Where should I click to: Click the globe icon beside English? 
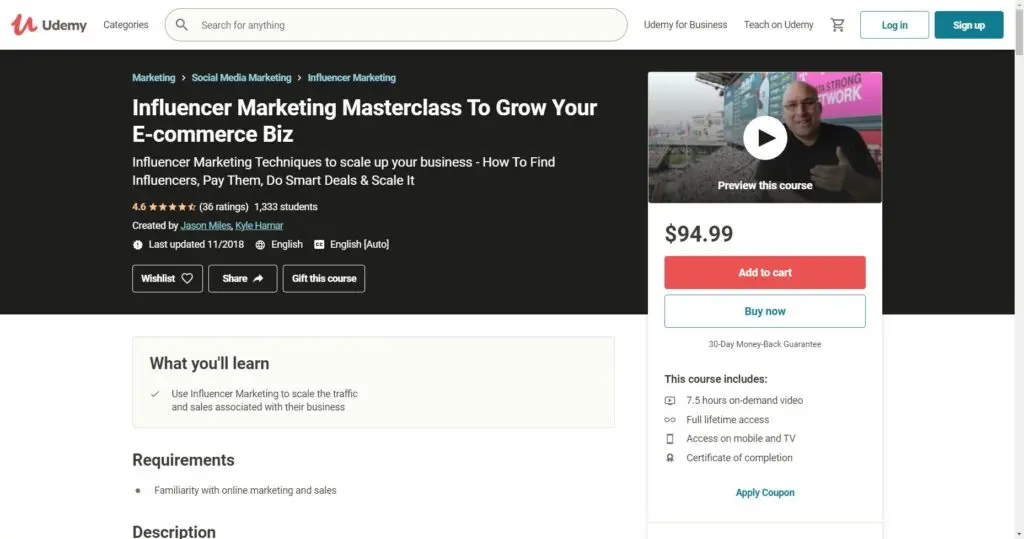(260, 244)
